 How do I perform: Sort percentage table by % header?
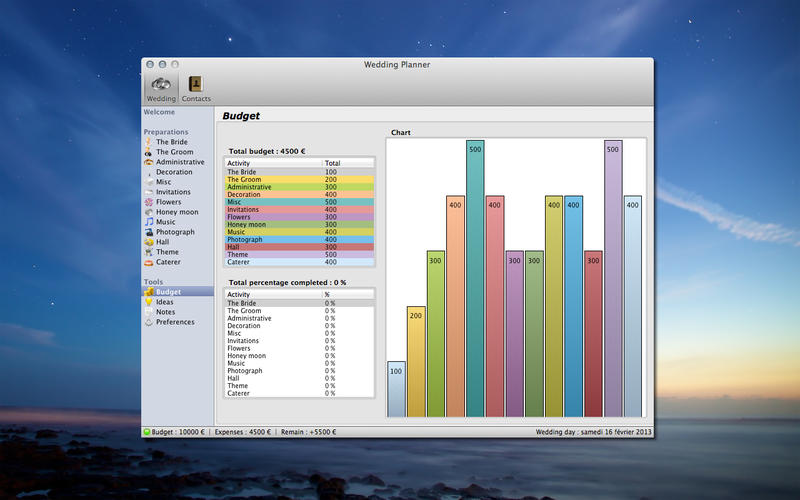pyautogui.click(x=348, y=294)
